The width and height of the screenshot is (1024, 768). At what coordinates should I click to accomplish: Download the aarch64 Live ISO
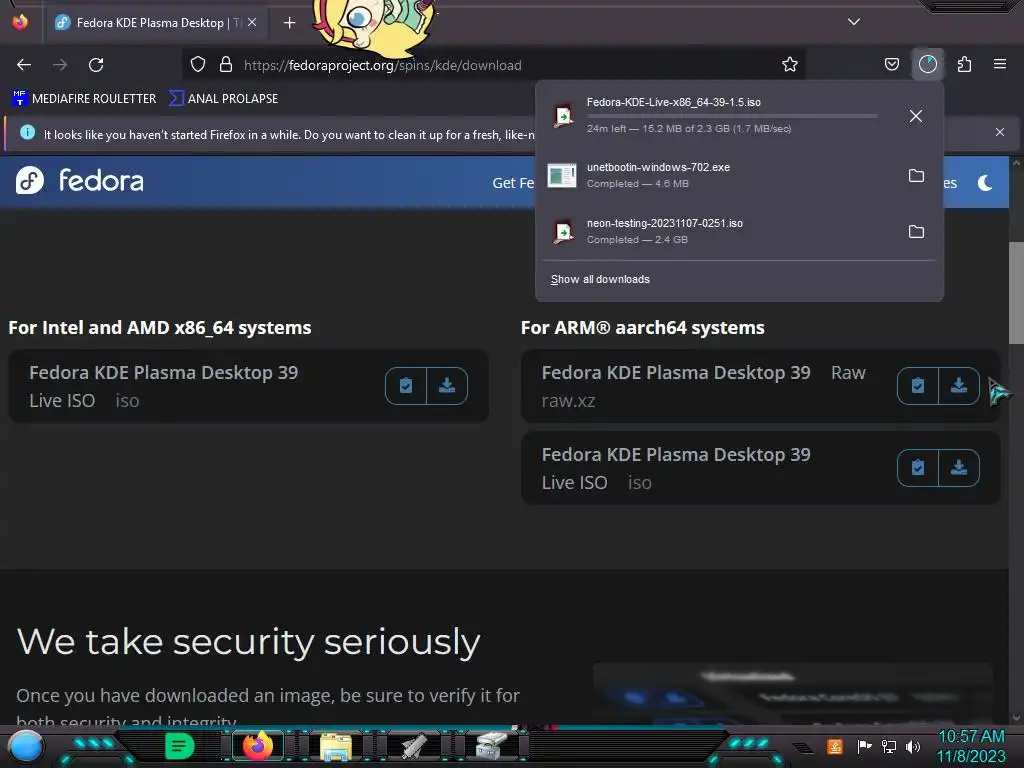click(x=959, y=468)
